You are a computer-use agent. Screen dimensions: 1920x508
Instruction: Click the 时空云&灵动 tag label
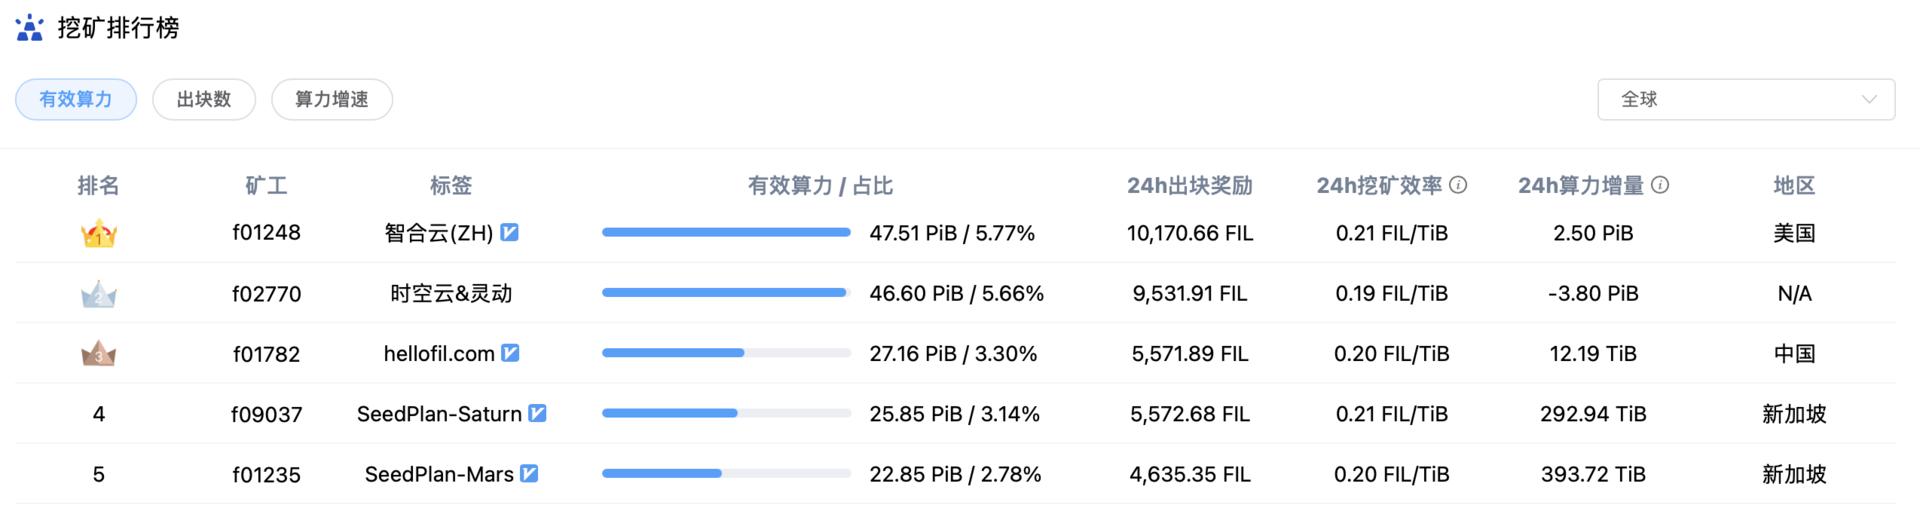[451, 293]
